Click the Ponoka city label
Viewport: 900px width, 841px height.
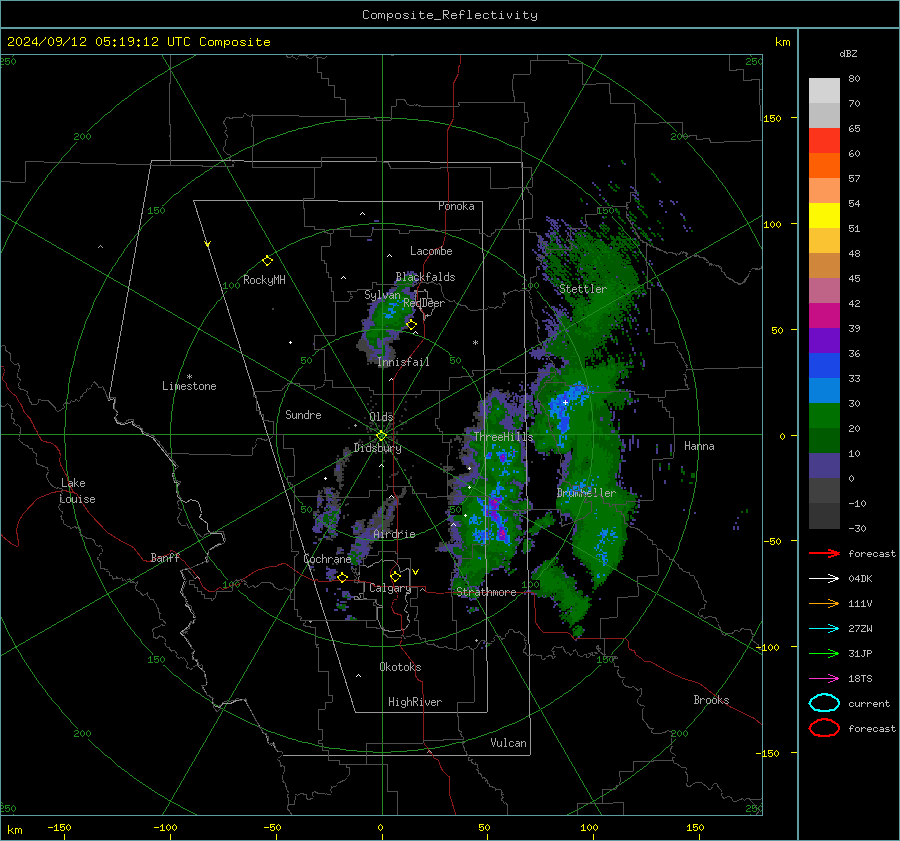coord(456,206)
